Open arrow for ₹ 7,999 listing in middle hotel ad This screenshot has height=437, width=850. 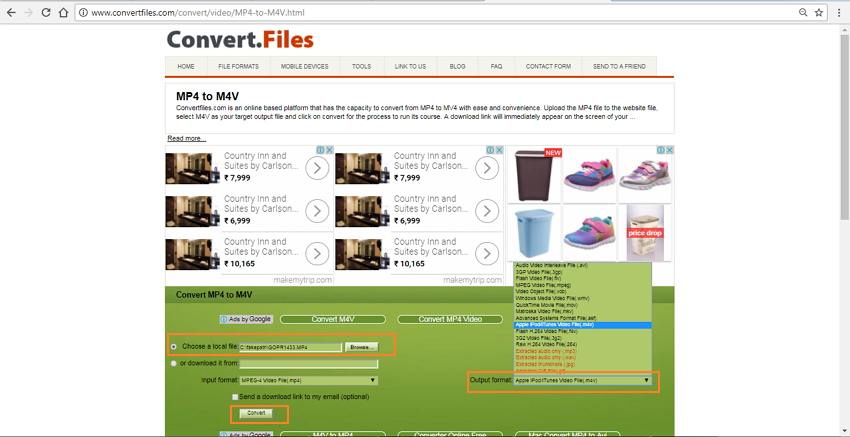(487, 169)
